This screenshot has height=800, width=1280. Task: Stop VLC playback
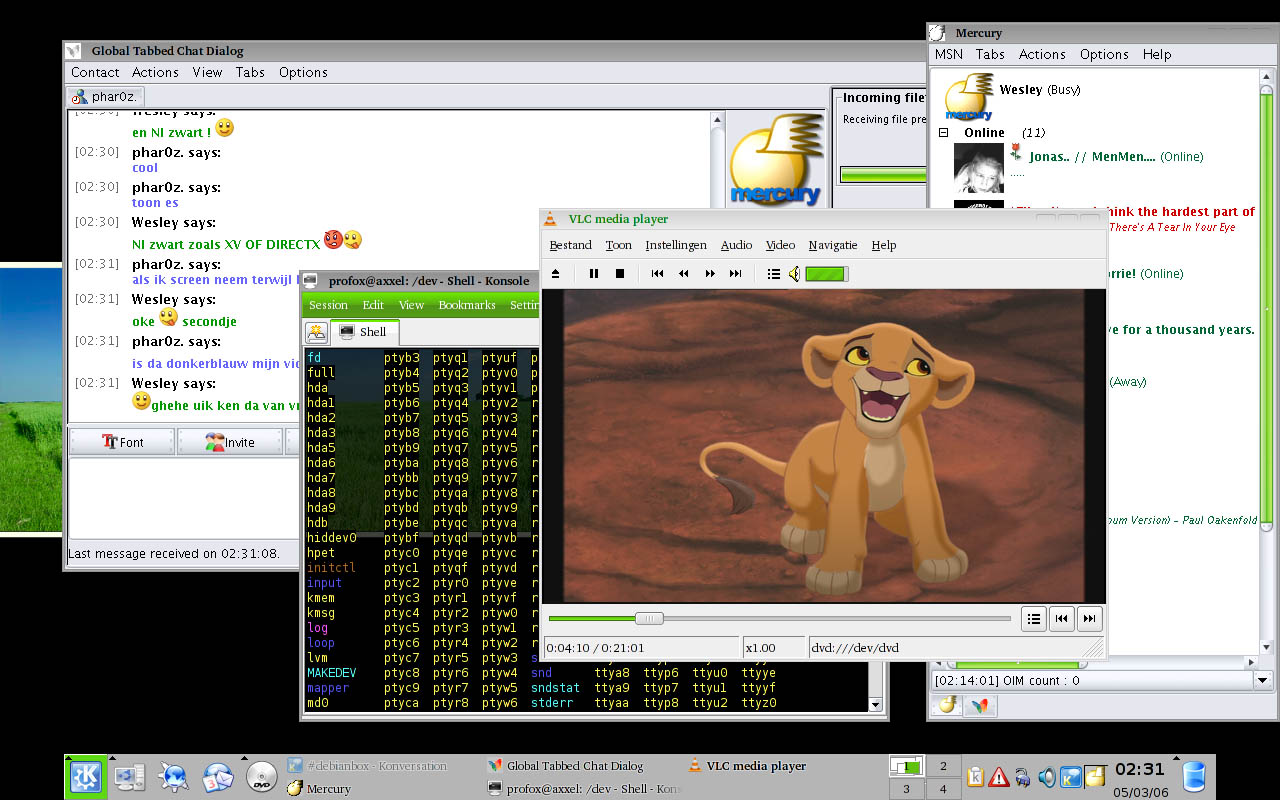click(x=620, y=274)
